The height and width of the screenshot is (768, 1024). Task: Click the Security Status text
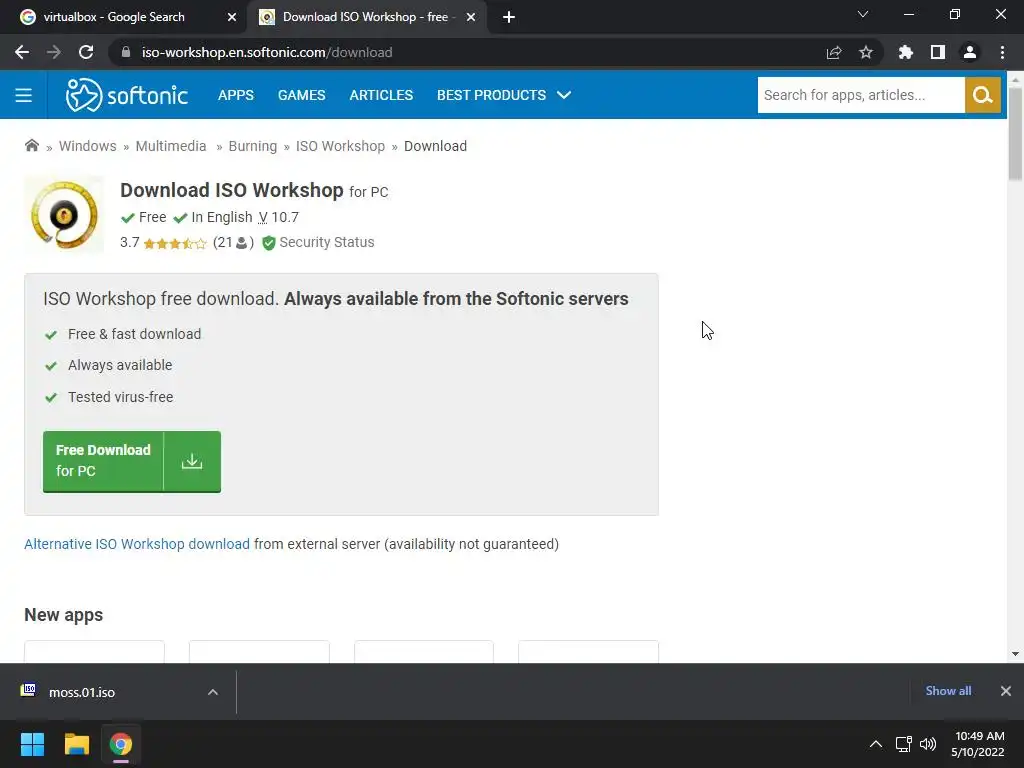click(327, 242)
